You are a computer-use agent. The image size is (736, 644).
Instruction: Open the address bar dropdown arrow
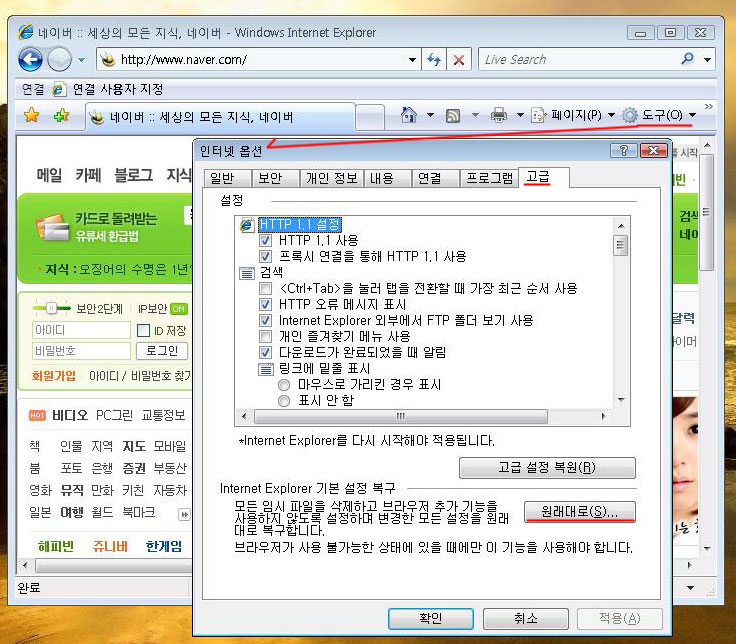(x=412, y=60)
